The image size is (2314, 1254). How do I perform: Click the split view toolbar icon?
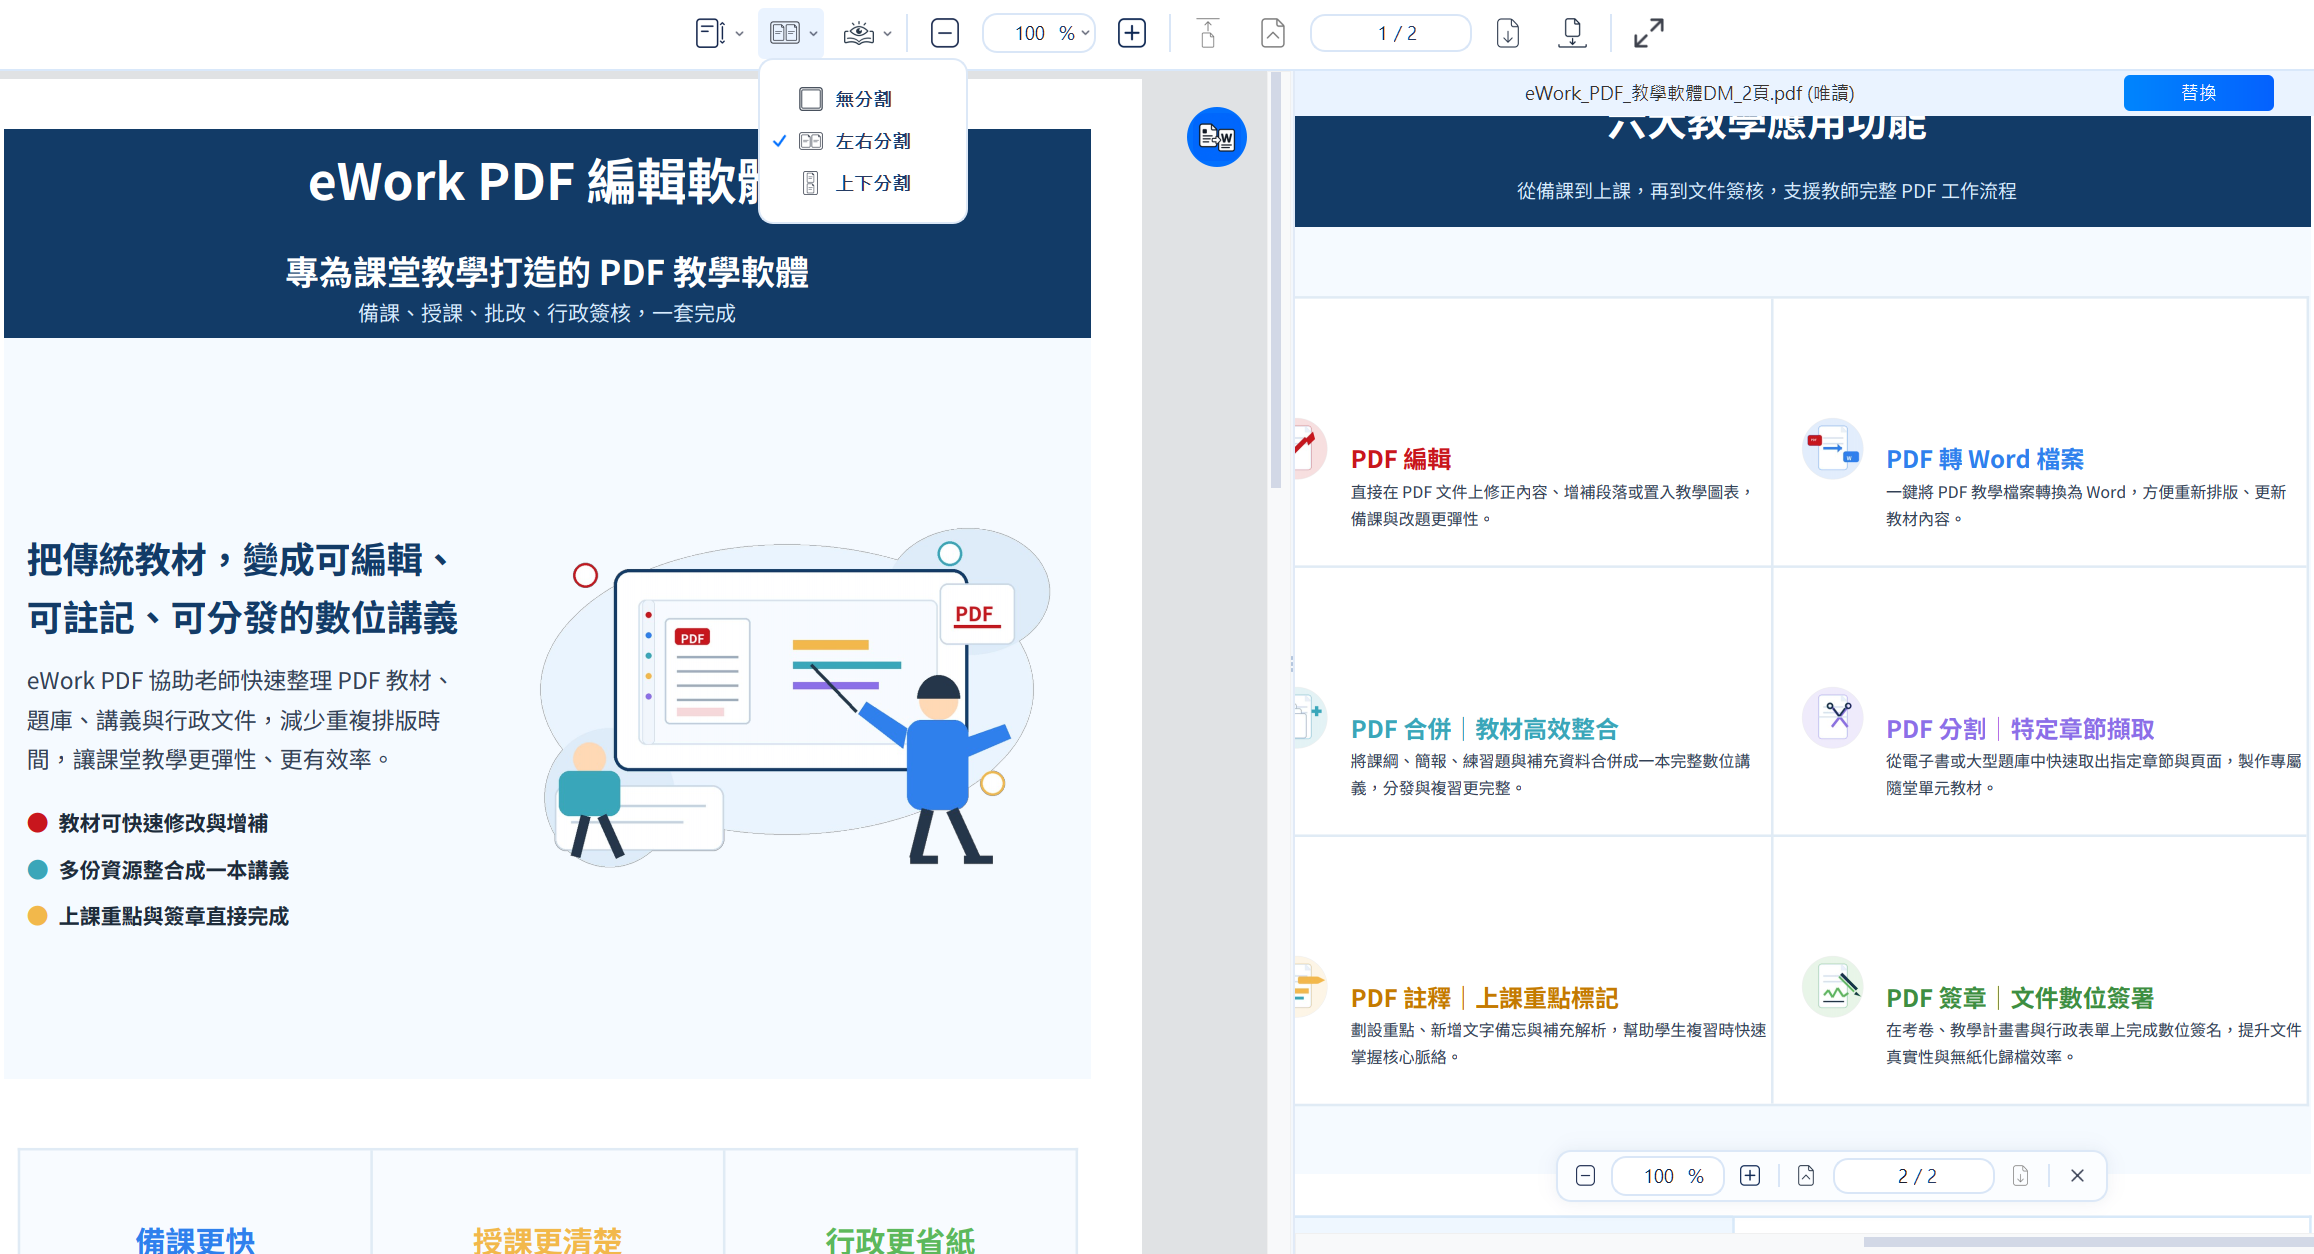click(785, 33)
